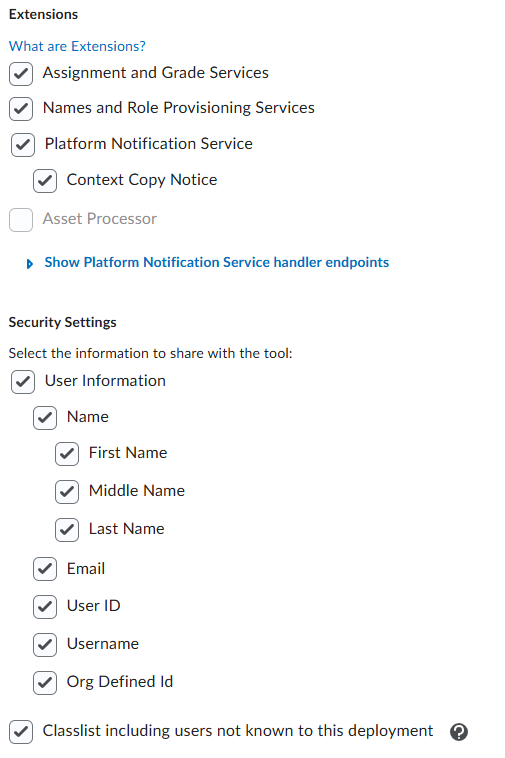Click the 'Last Name' label
Viewport: 505px width, 758px height.
(x=127, y=529)
